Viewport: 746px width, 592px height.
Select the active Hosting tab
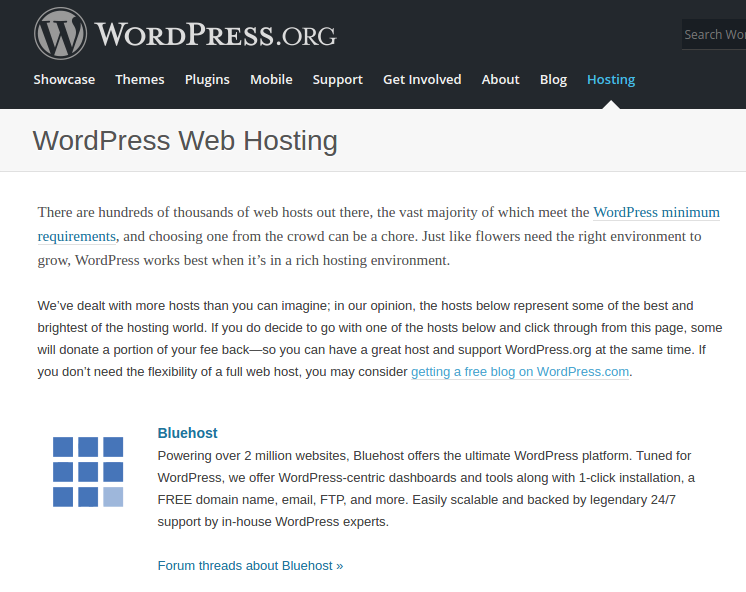(x=611, y=79)
